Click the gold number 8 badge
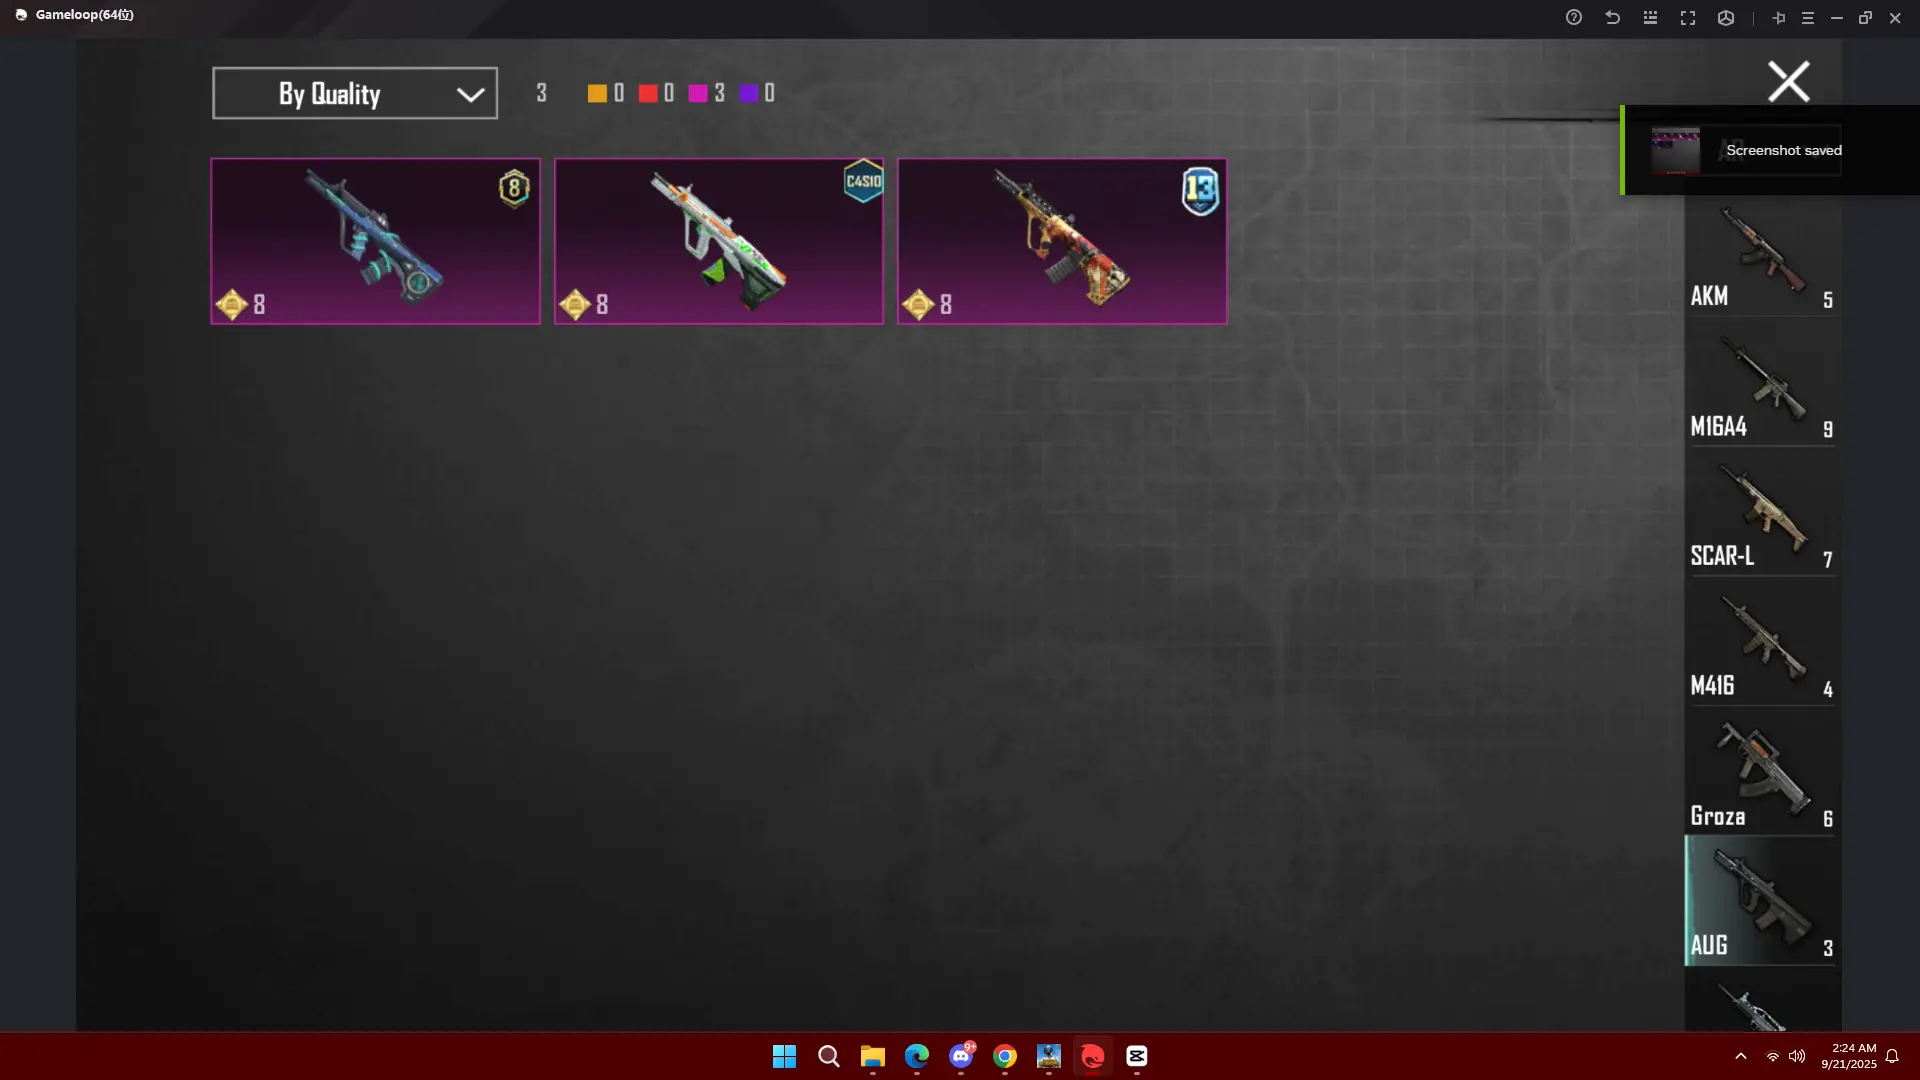The width and height of the screenshot is (1920, 1080). [x=514, y=188]
